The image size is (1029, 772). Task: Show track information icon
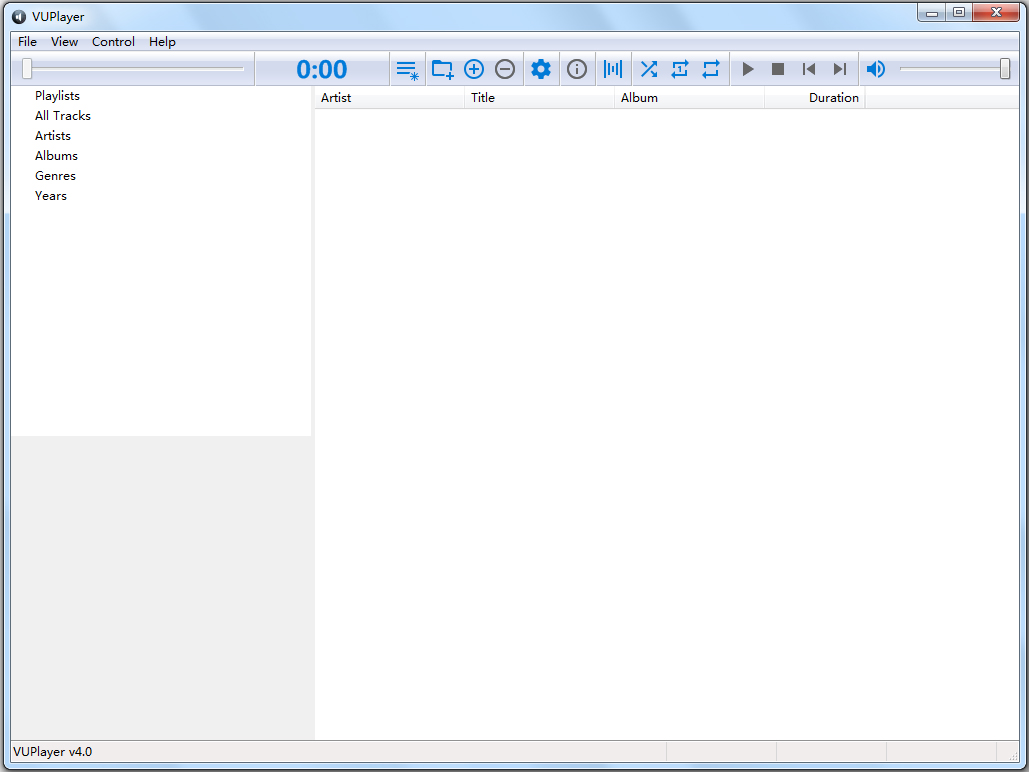(x=577, y=70)
